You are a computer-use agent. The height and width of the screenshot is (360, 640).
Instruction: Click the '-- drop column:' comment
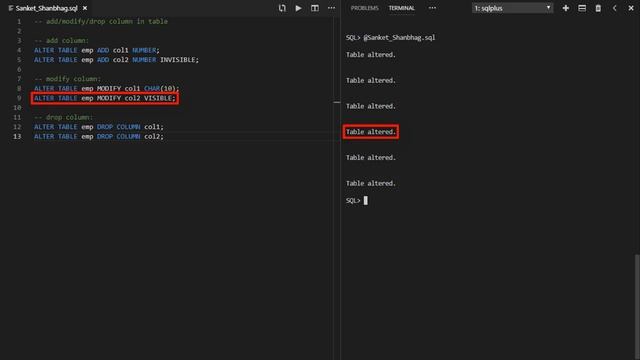point(63,117)
